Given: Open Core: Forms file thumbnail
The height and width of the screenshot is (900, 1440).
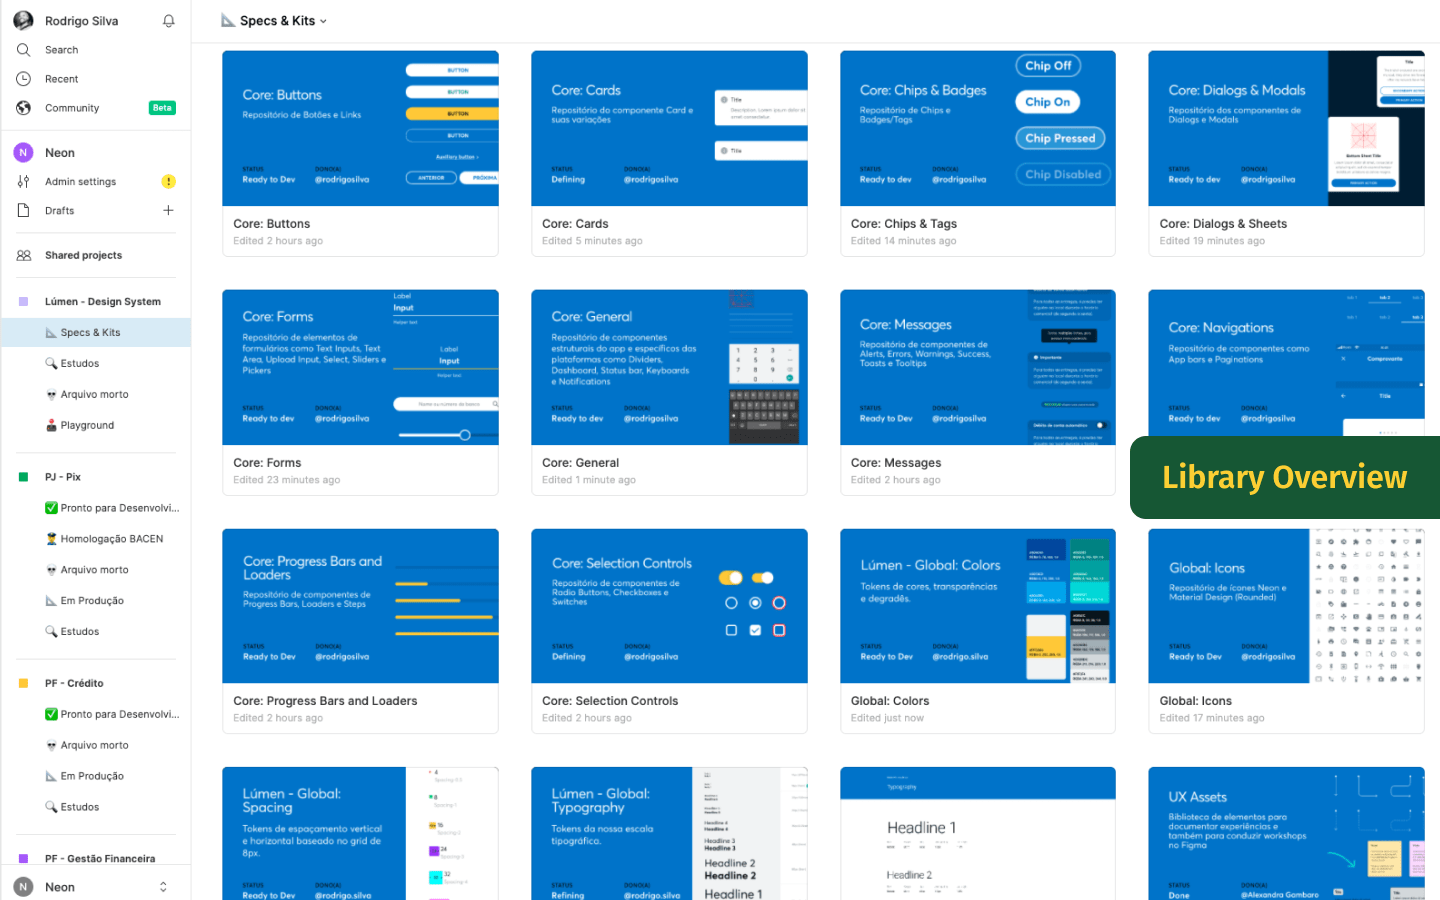Looking at the screenshot, I should coord(360,368).
